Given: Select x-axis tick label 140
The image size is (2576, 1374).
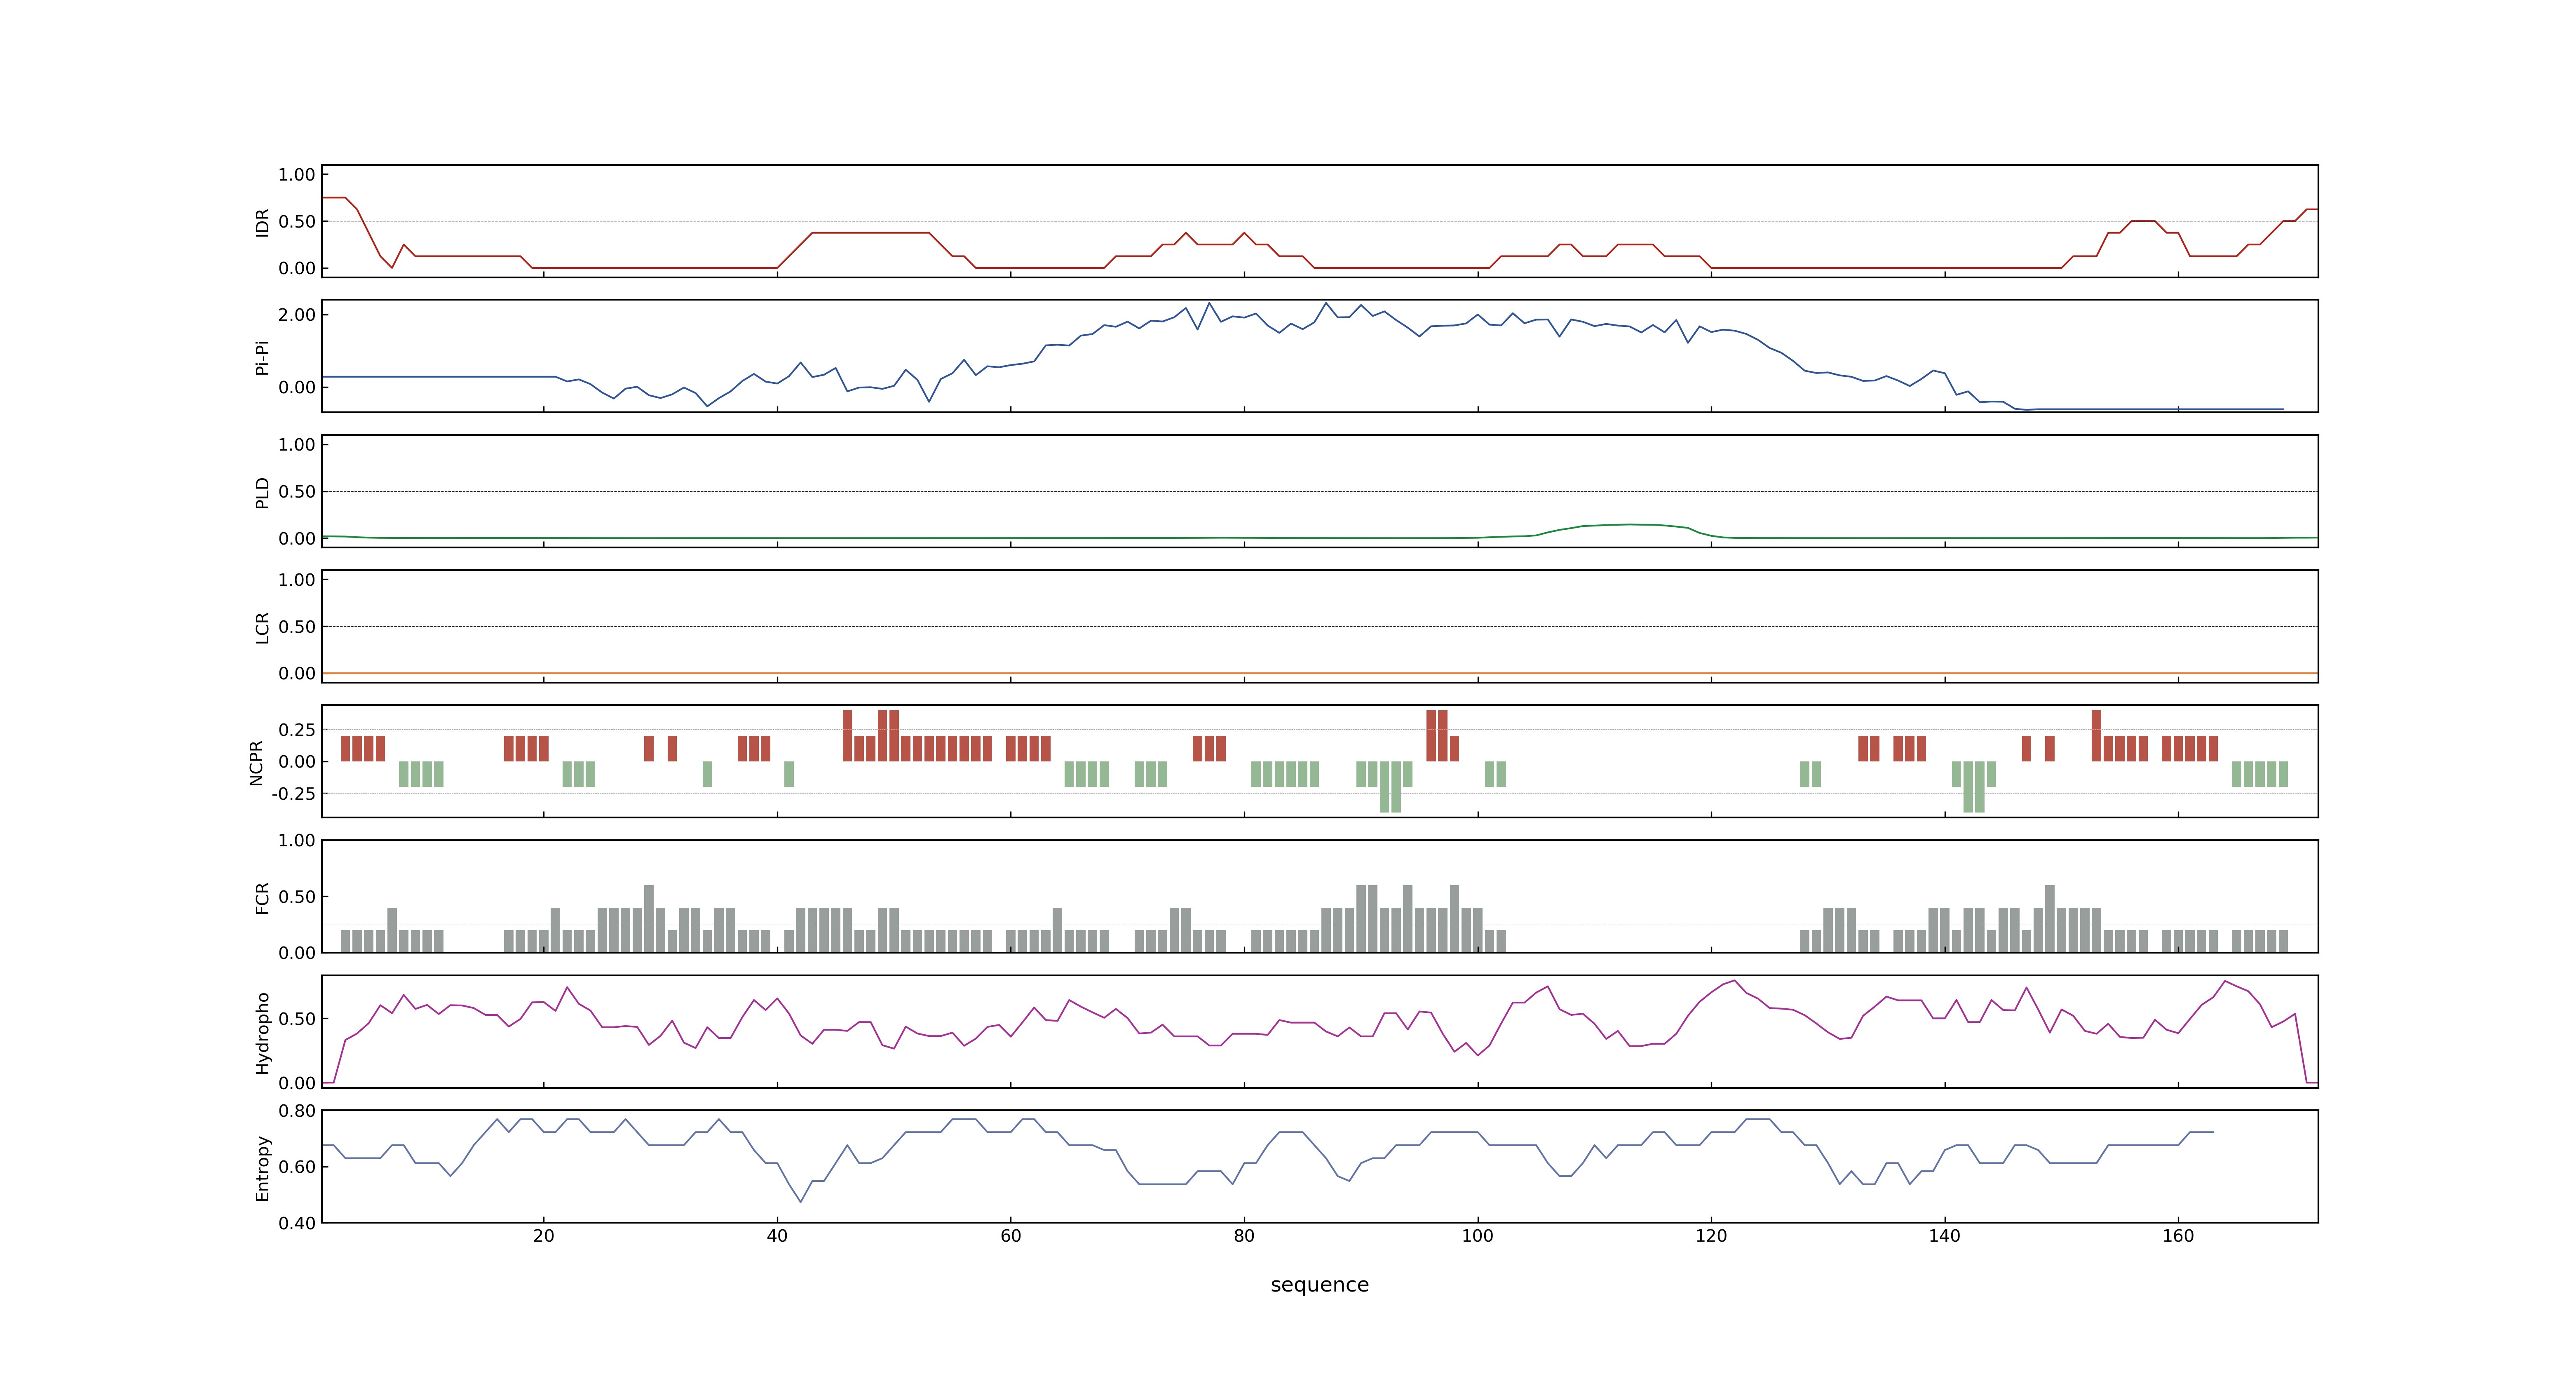Looking at the screenshot, I should 1944,1235.
